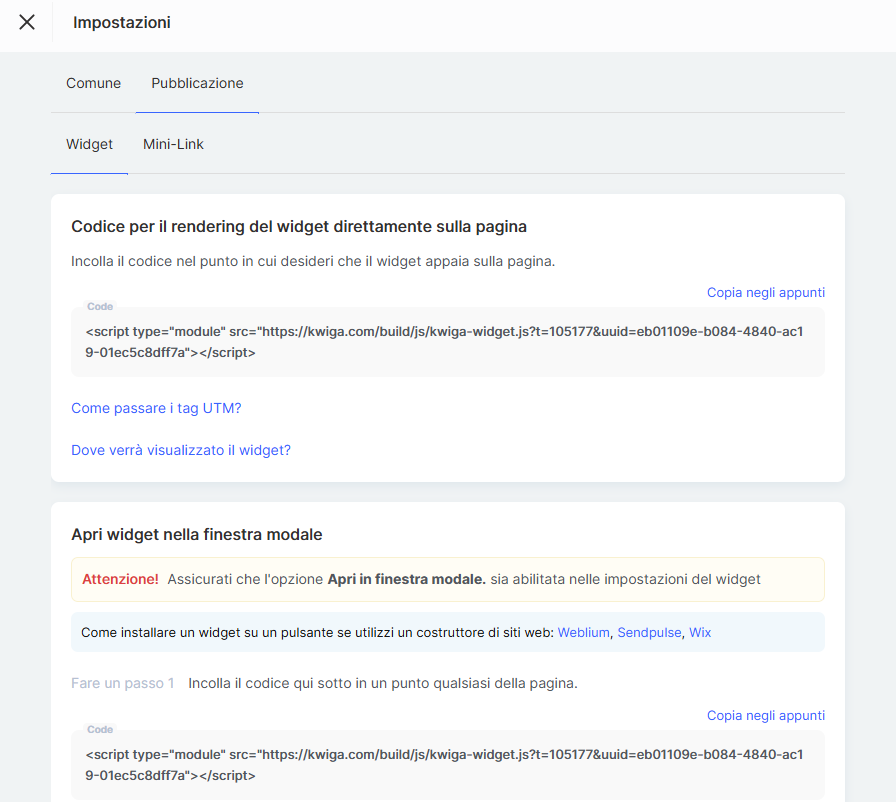The height and width of the screenshot is (802, 896).
Task: Open the Weblium installation guide link
Action: pyautogui.click(x=583, y=632)
